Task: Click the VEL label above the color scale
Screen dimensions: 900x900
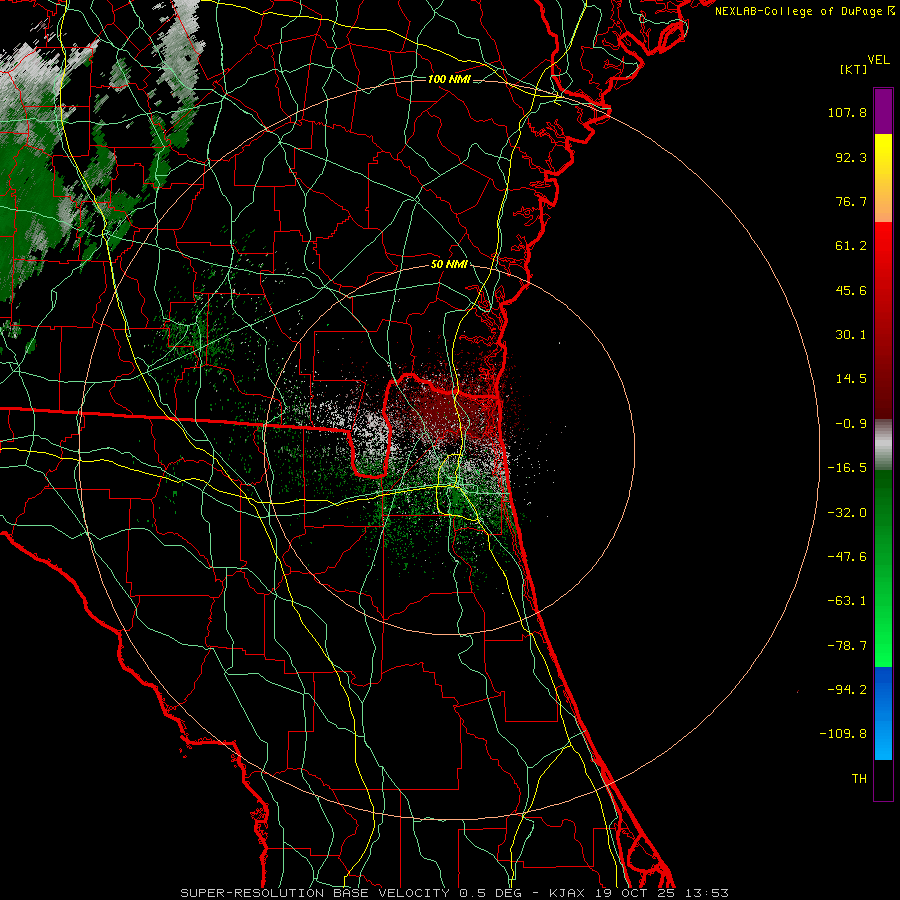Action: tap(878, 60)
